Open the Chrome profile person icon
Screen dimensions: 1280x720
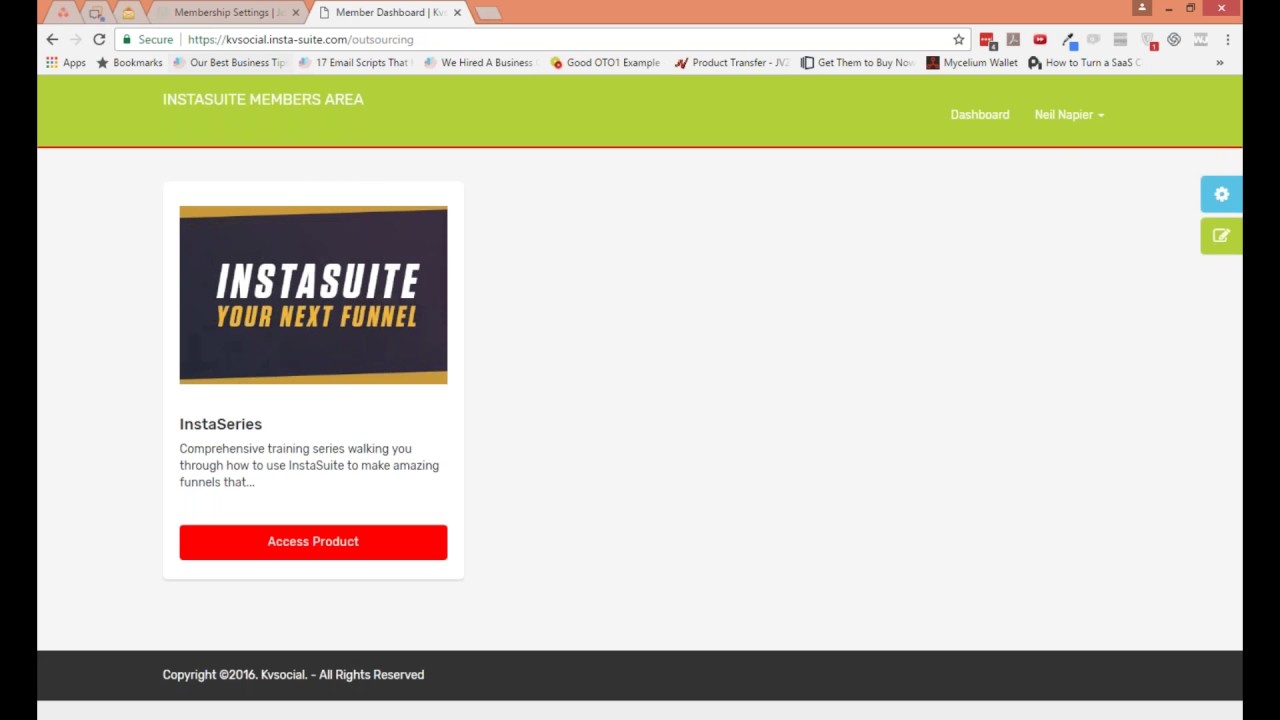click(x=1142, y=8)
